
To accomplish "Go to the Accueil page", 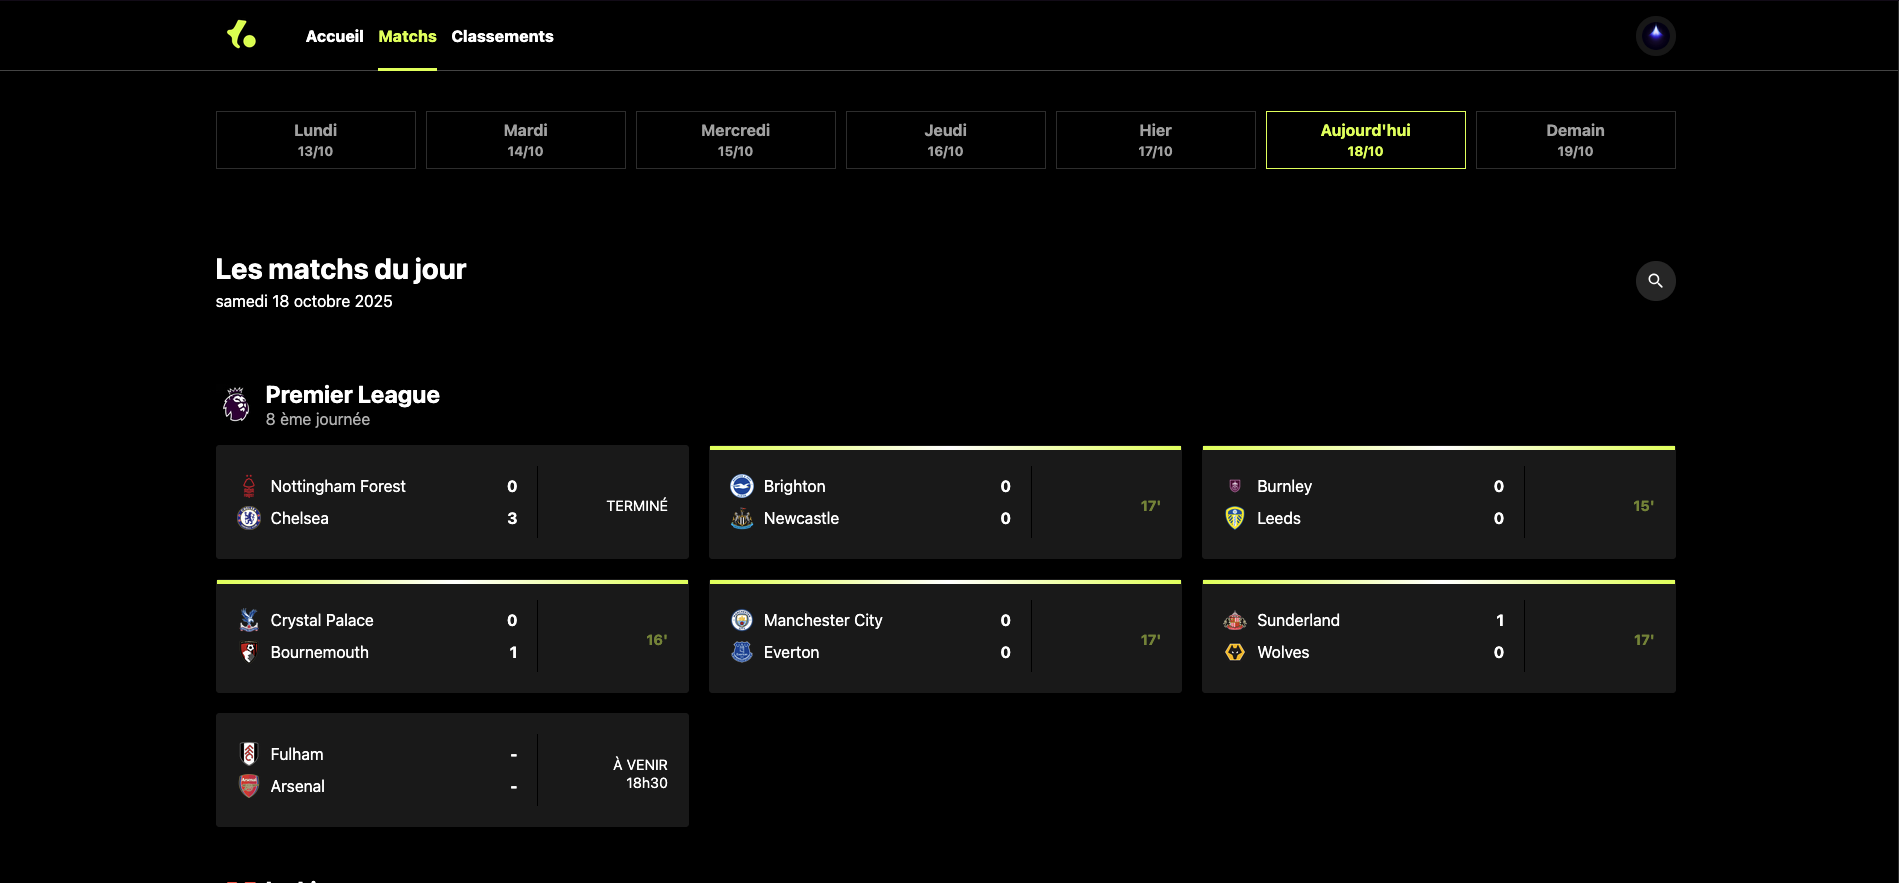I will click(x=334, y=36).
